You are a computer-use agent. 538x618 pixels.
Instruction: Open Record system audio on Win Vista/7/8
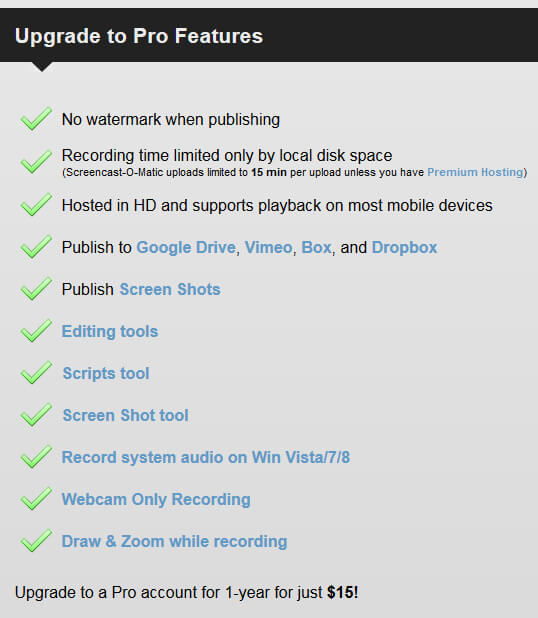click(x=206, y=458)
